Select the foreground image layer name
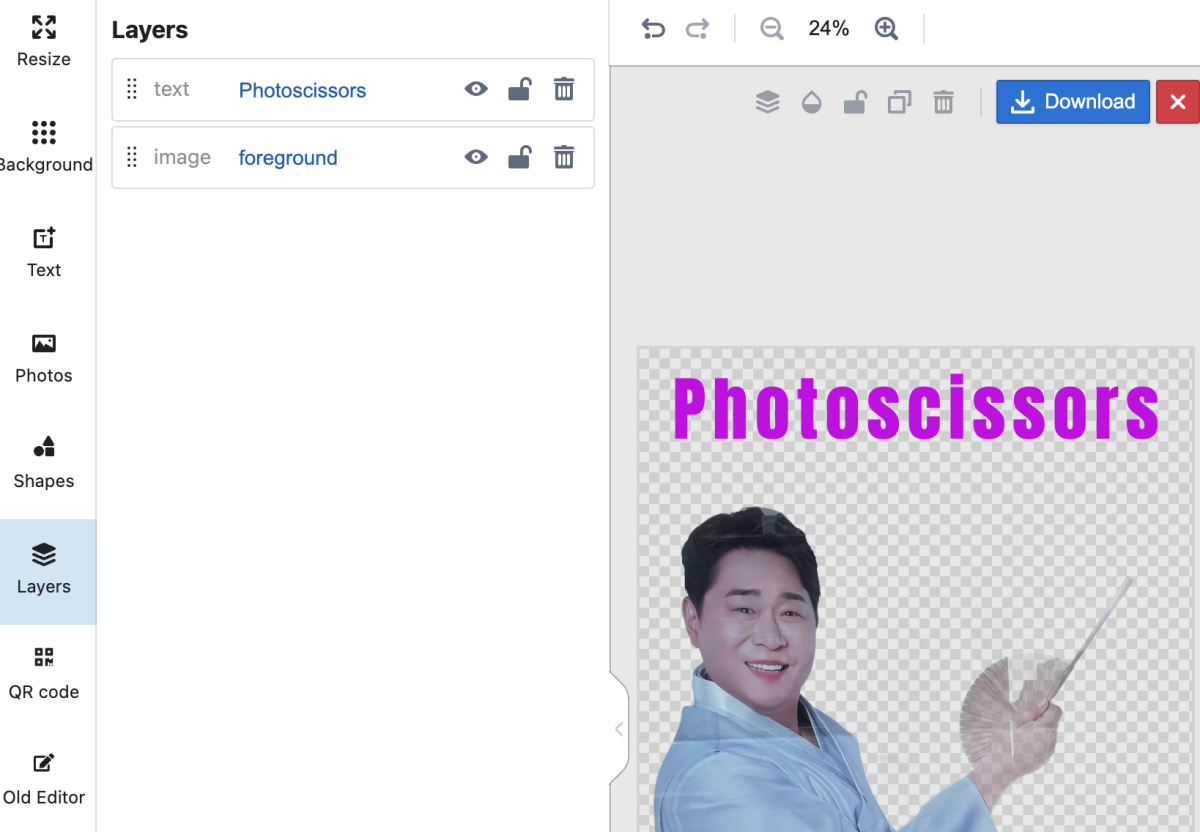This screenshot has width=1200, height=832. (x=288, y=158)
